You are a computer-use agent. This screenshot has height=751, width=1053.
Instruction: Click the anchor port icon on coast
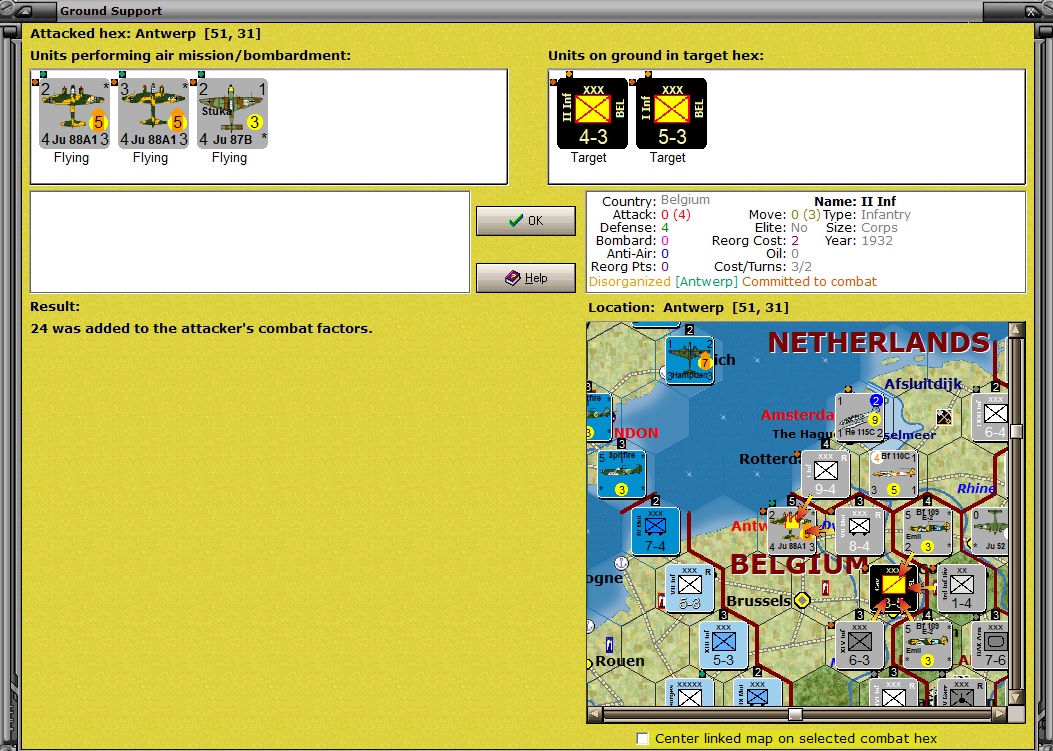pos(621,563)
